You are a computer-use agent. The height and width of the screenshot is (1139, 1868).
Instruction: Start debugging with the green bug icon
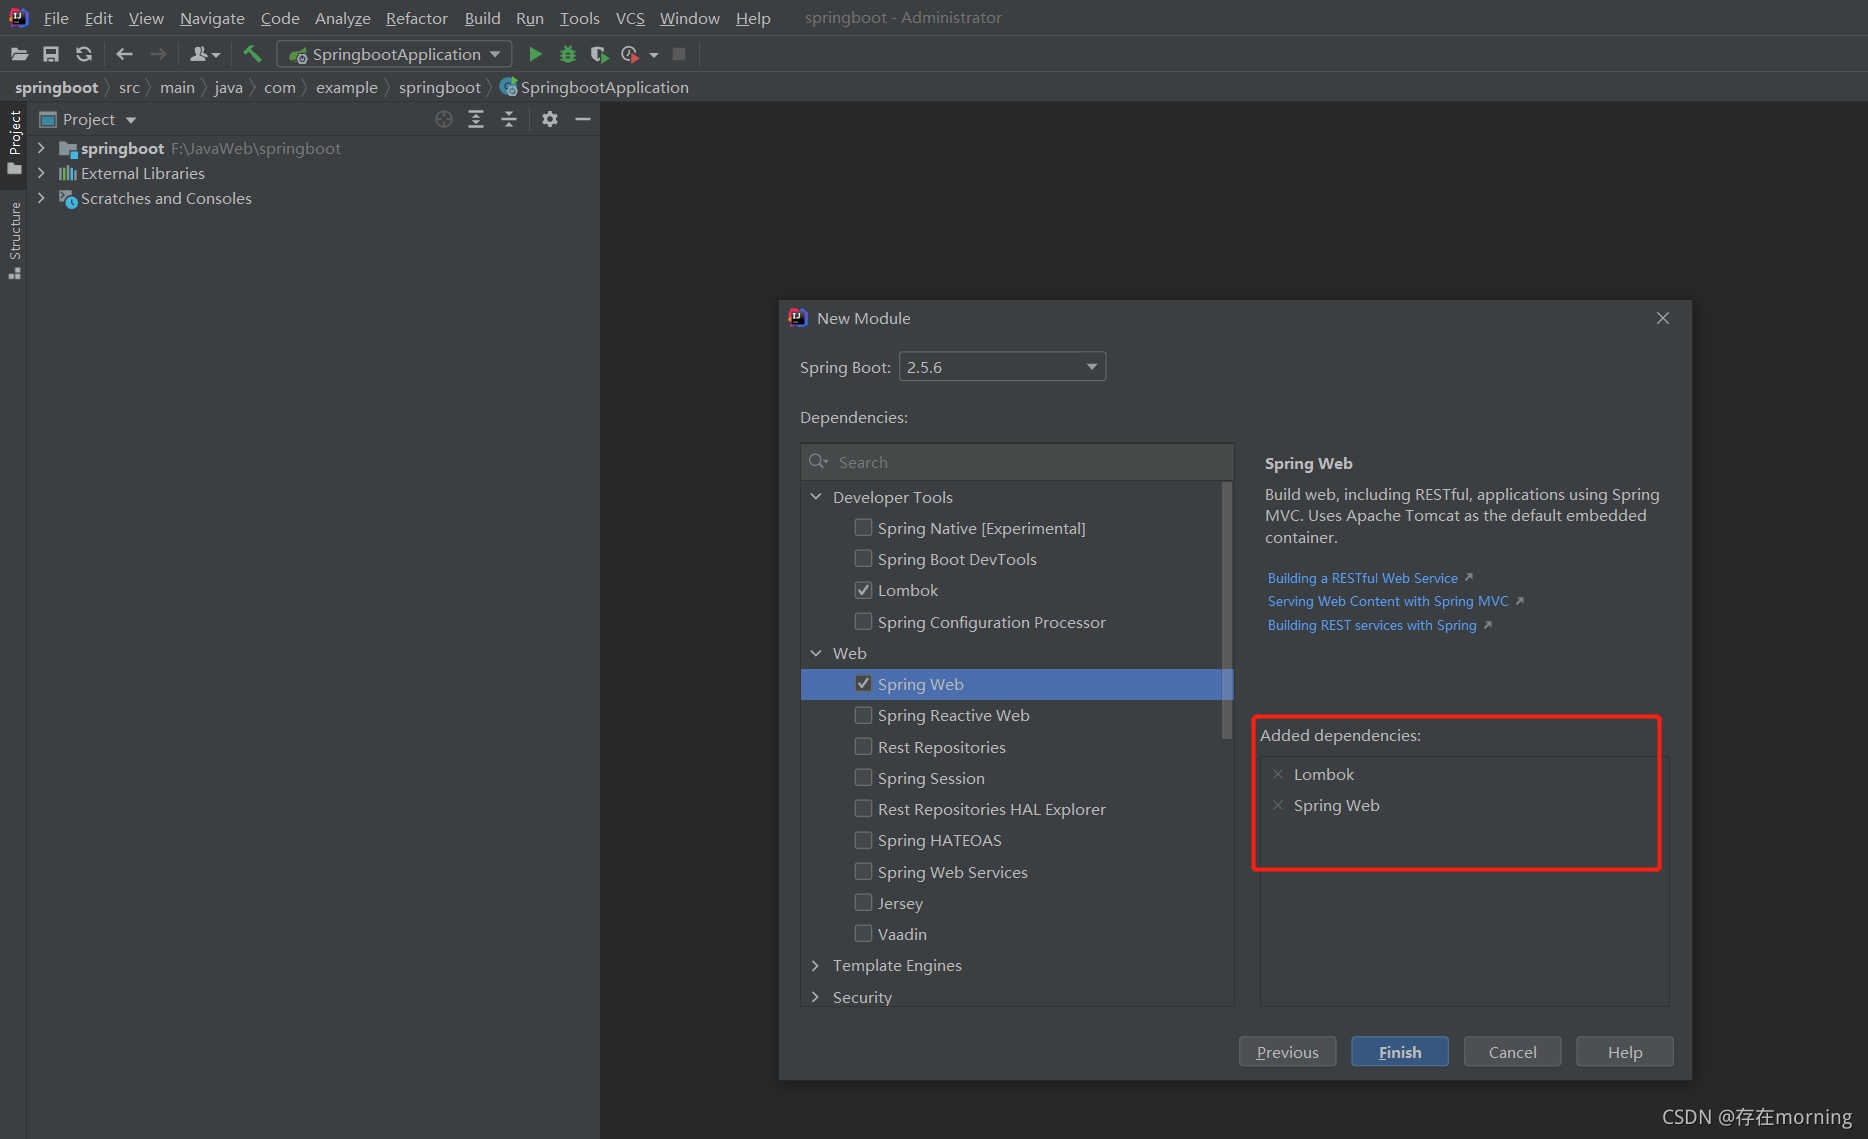pyautogui.click(x=568, y=54)
